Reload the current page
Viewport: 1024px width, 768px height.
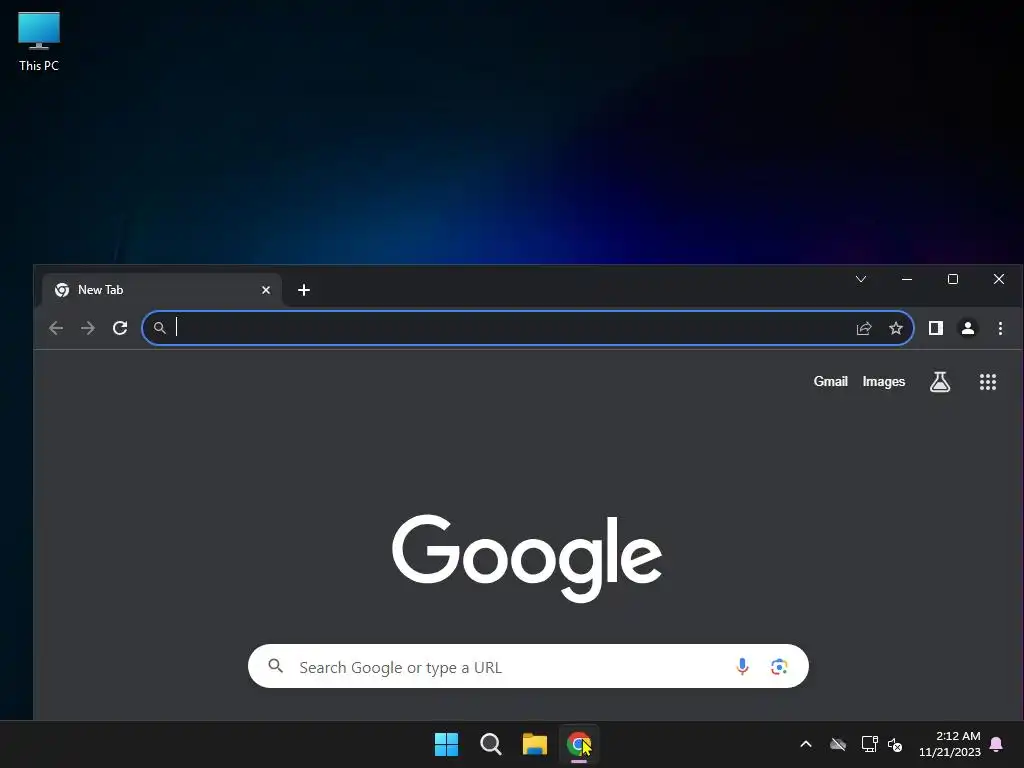tap(120, 328)
